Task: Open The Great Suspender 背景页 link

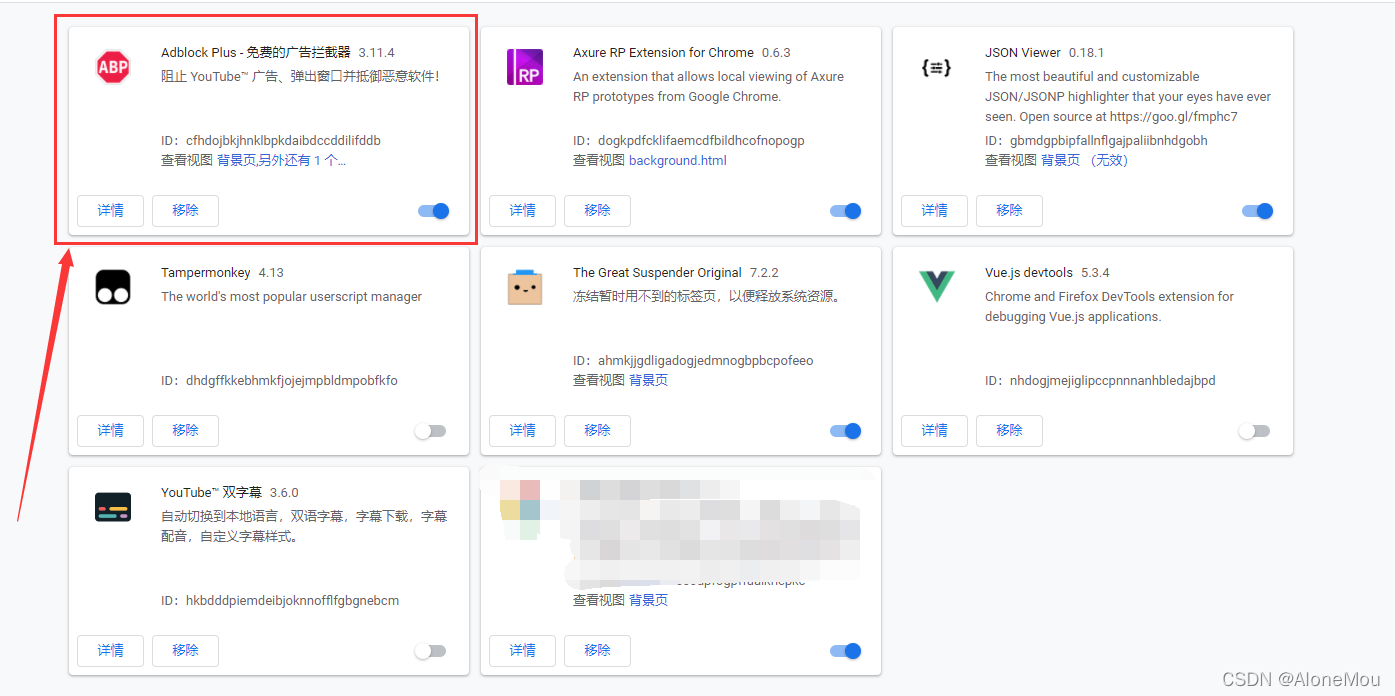Action: [648, 380]
